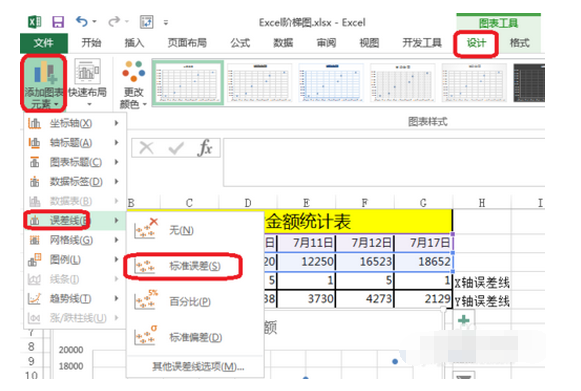Viewport: 581px width, 391px height.
Task: Open the 文件 tab
Action: point(44,43)
